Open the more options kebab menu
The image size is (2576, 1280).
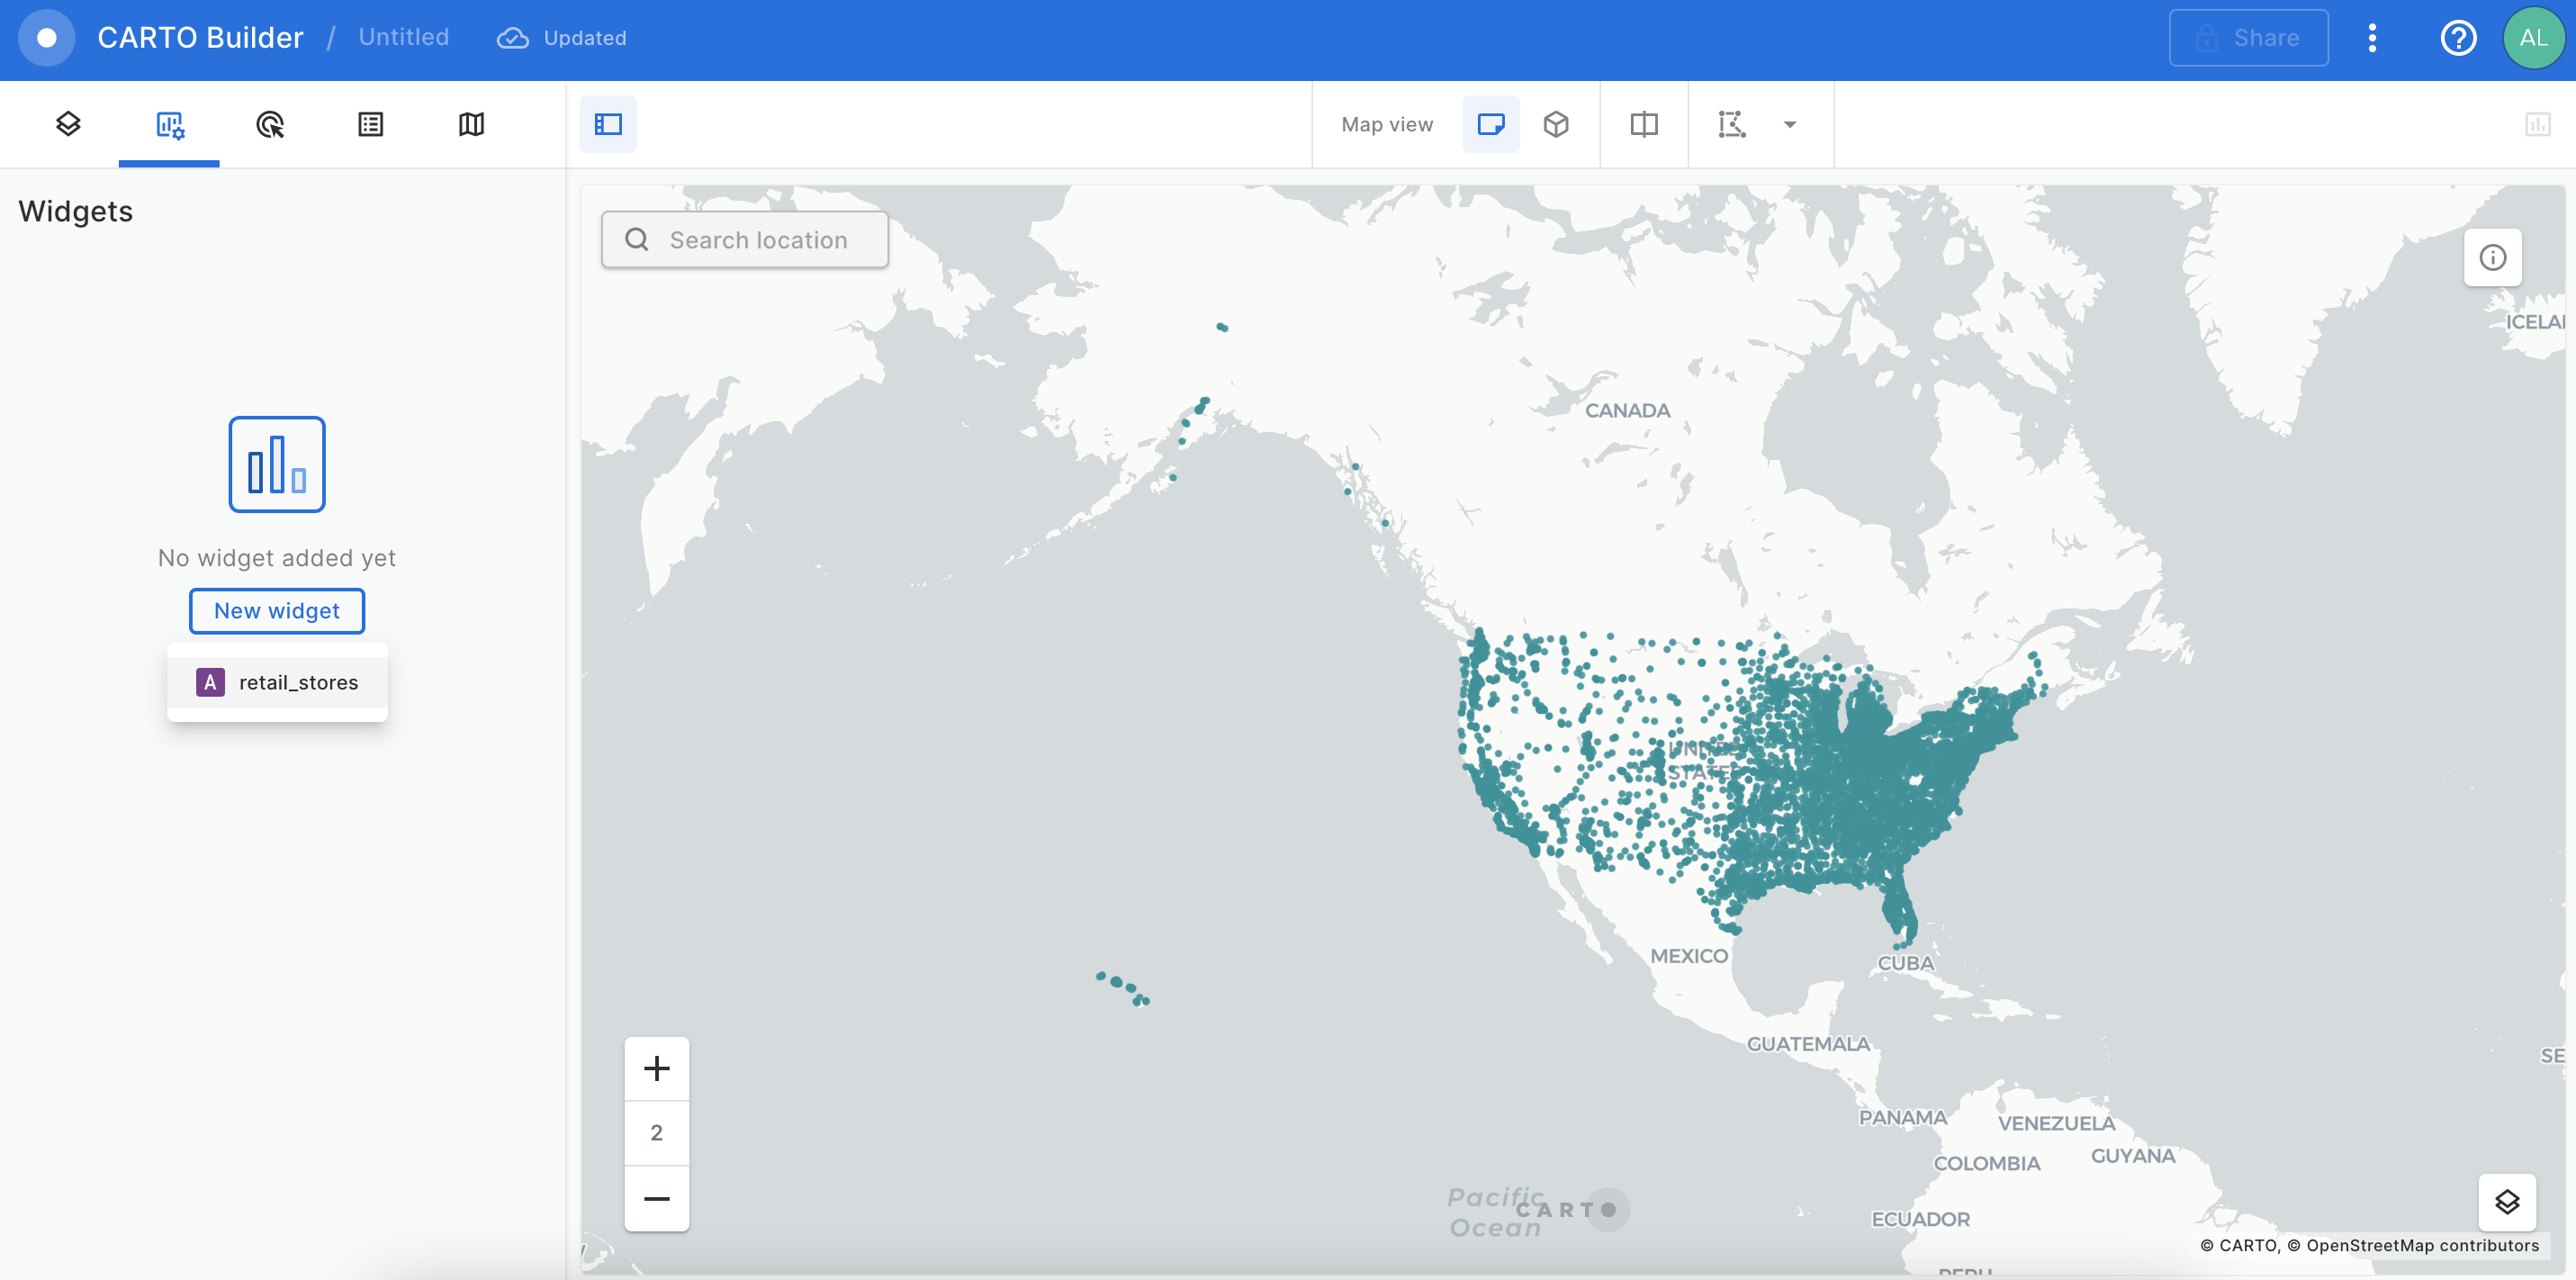click(x=2371, y=38)
